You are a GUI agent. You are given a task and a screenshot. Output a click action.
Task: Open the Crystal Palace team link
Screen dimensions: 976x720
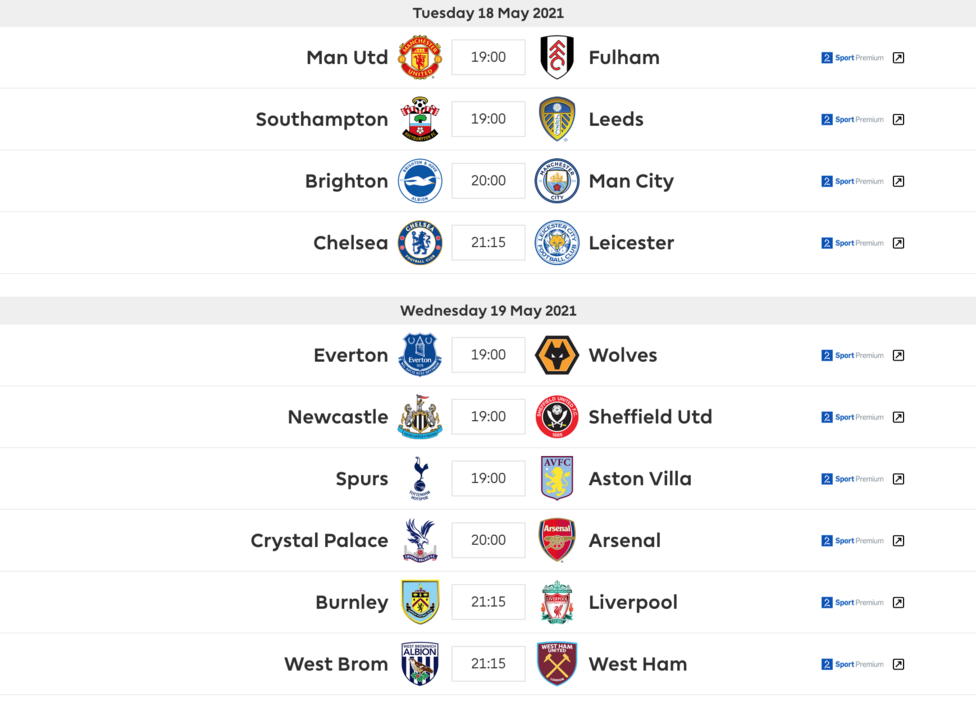point(319,541)
